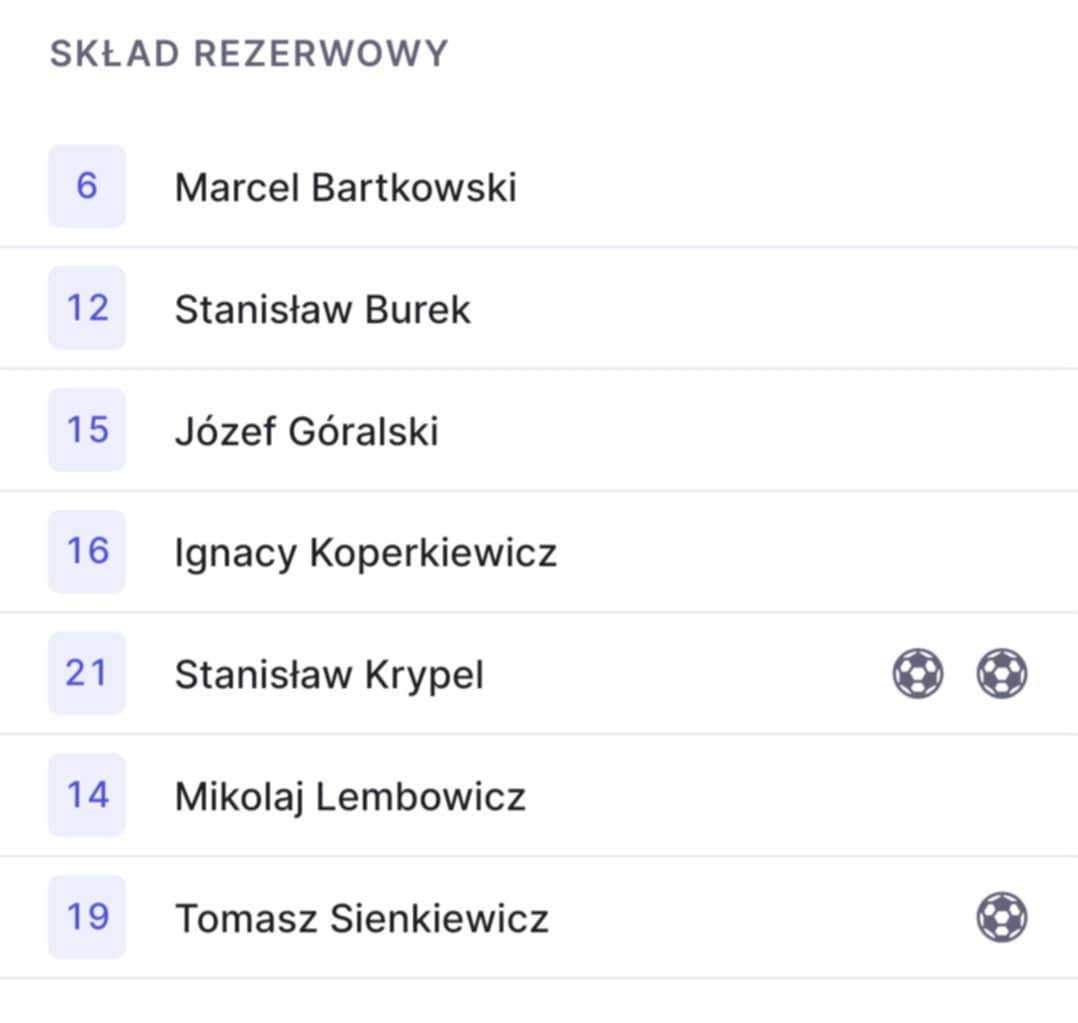Select jersey number 12 badge
Screen dimensions: 1078x1023
click(87, 308)
